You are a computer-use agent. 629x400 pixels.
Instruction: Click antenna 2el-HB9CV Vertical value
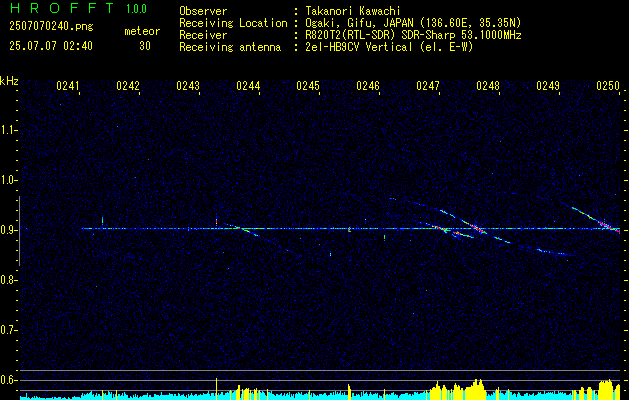(390, 47)
